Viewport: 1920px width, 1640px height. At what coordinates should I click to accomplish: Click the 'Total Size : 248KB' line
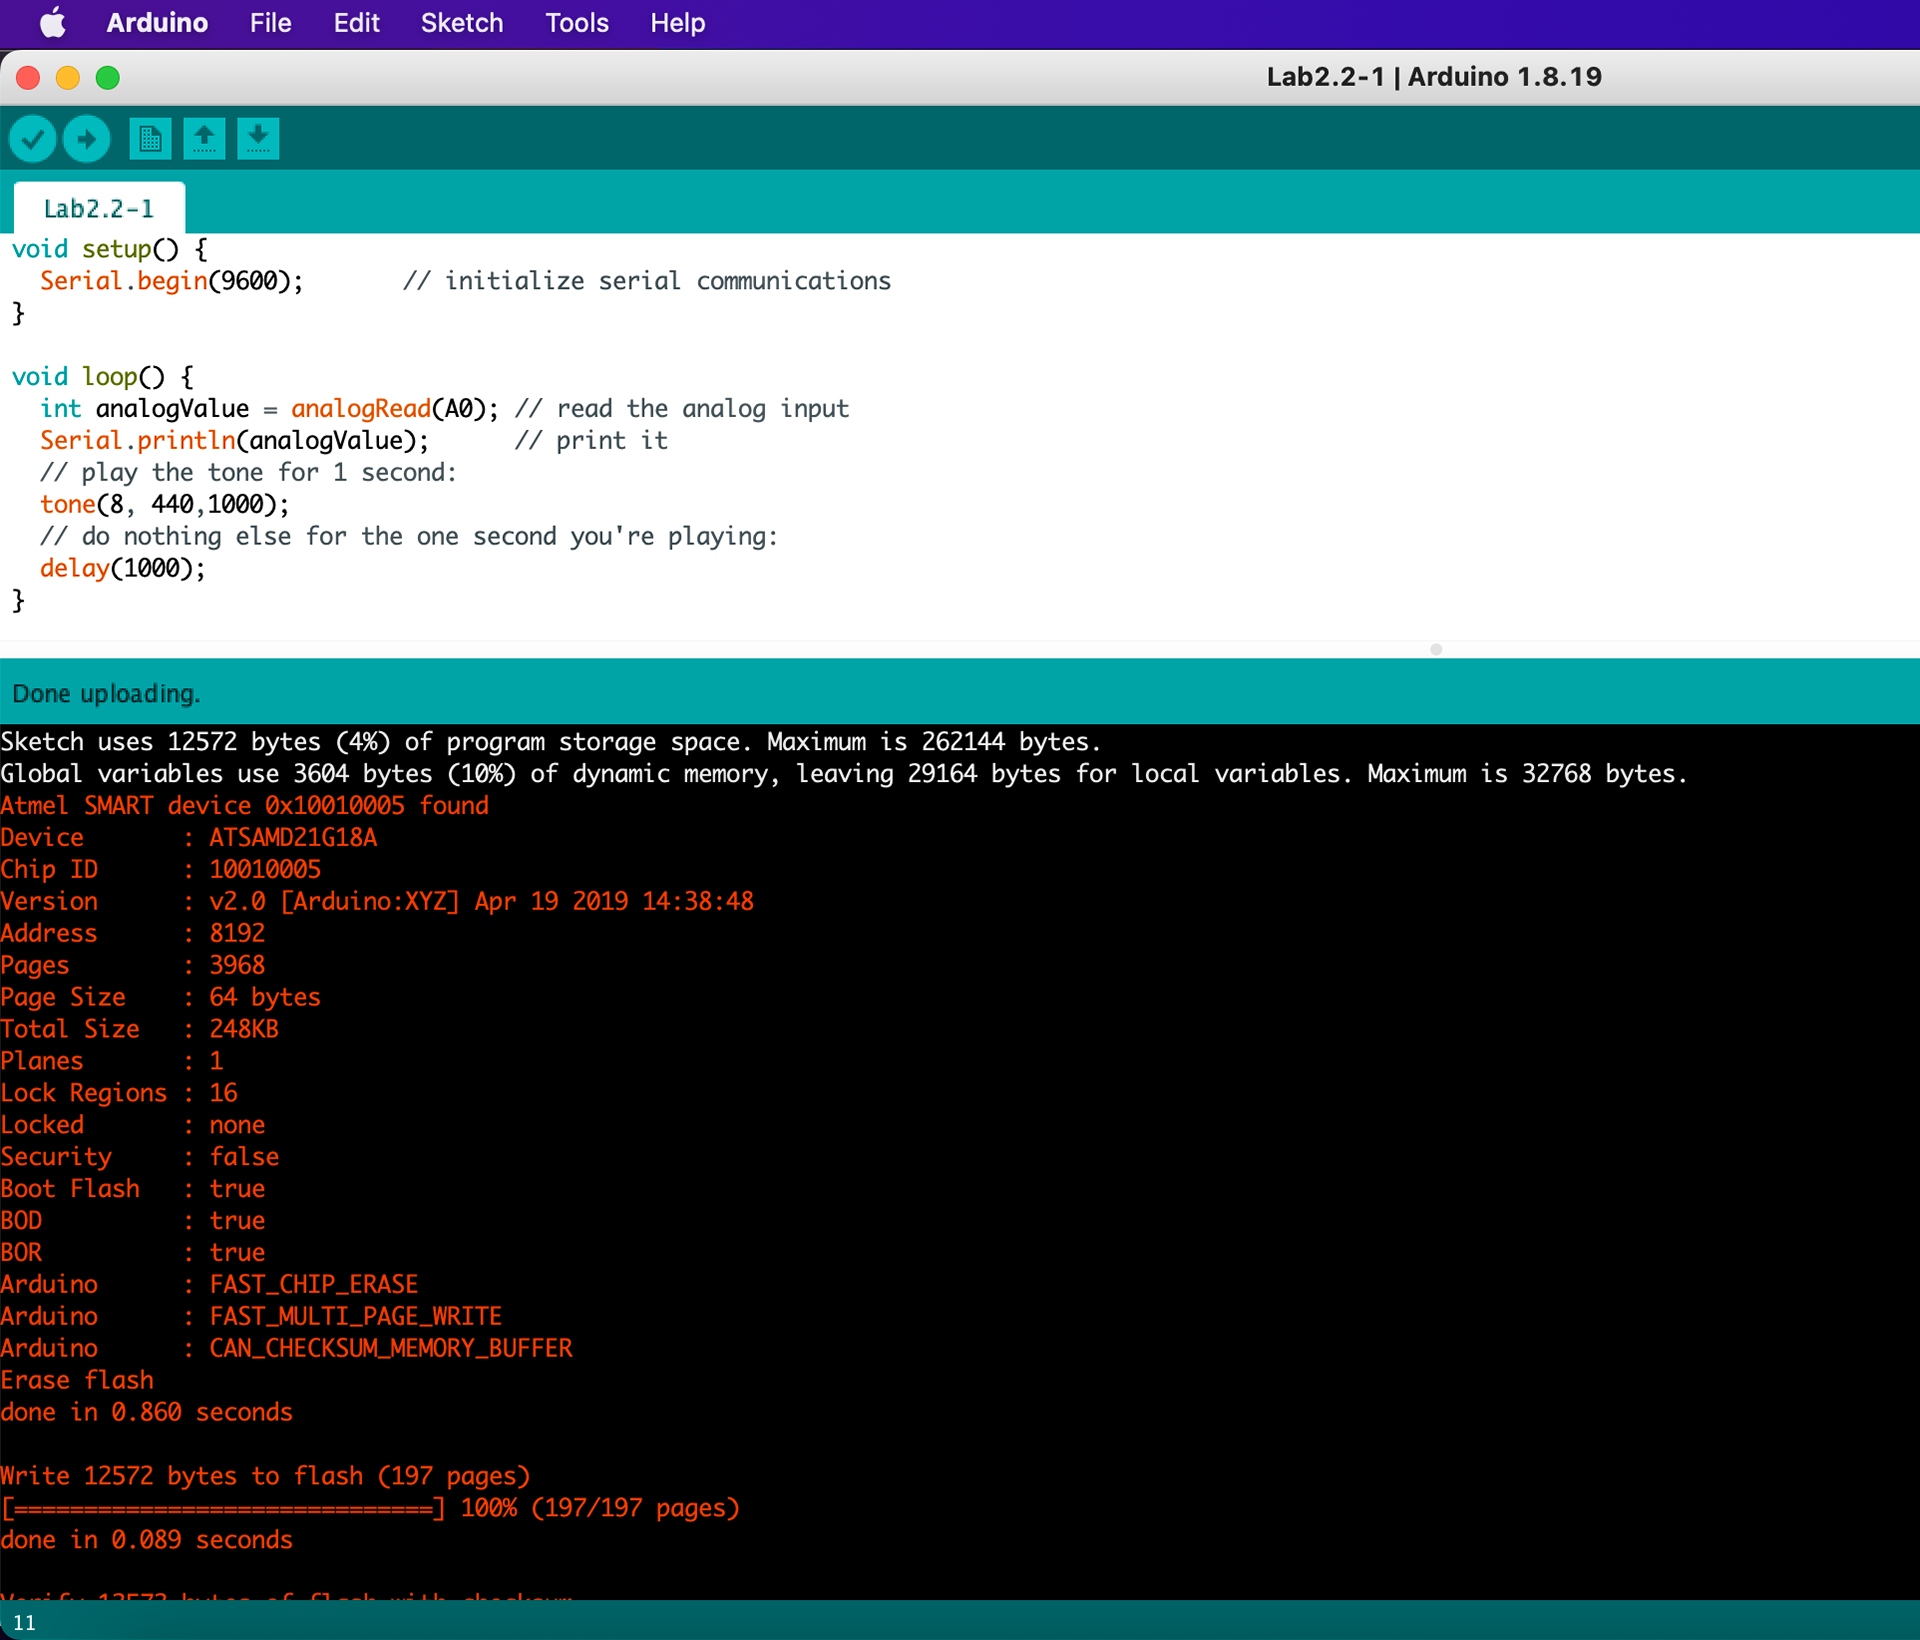[x=140, y=1030]
